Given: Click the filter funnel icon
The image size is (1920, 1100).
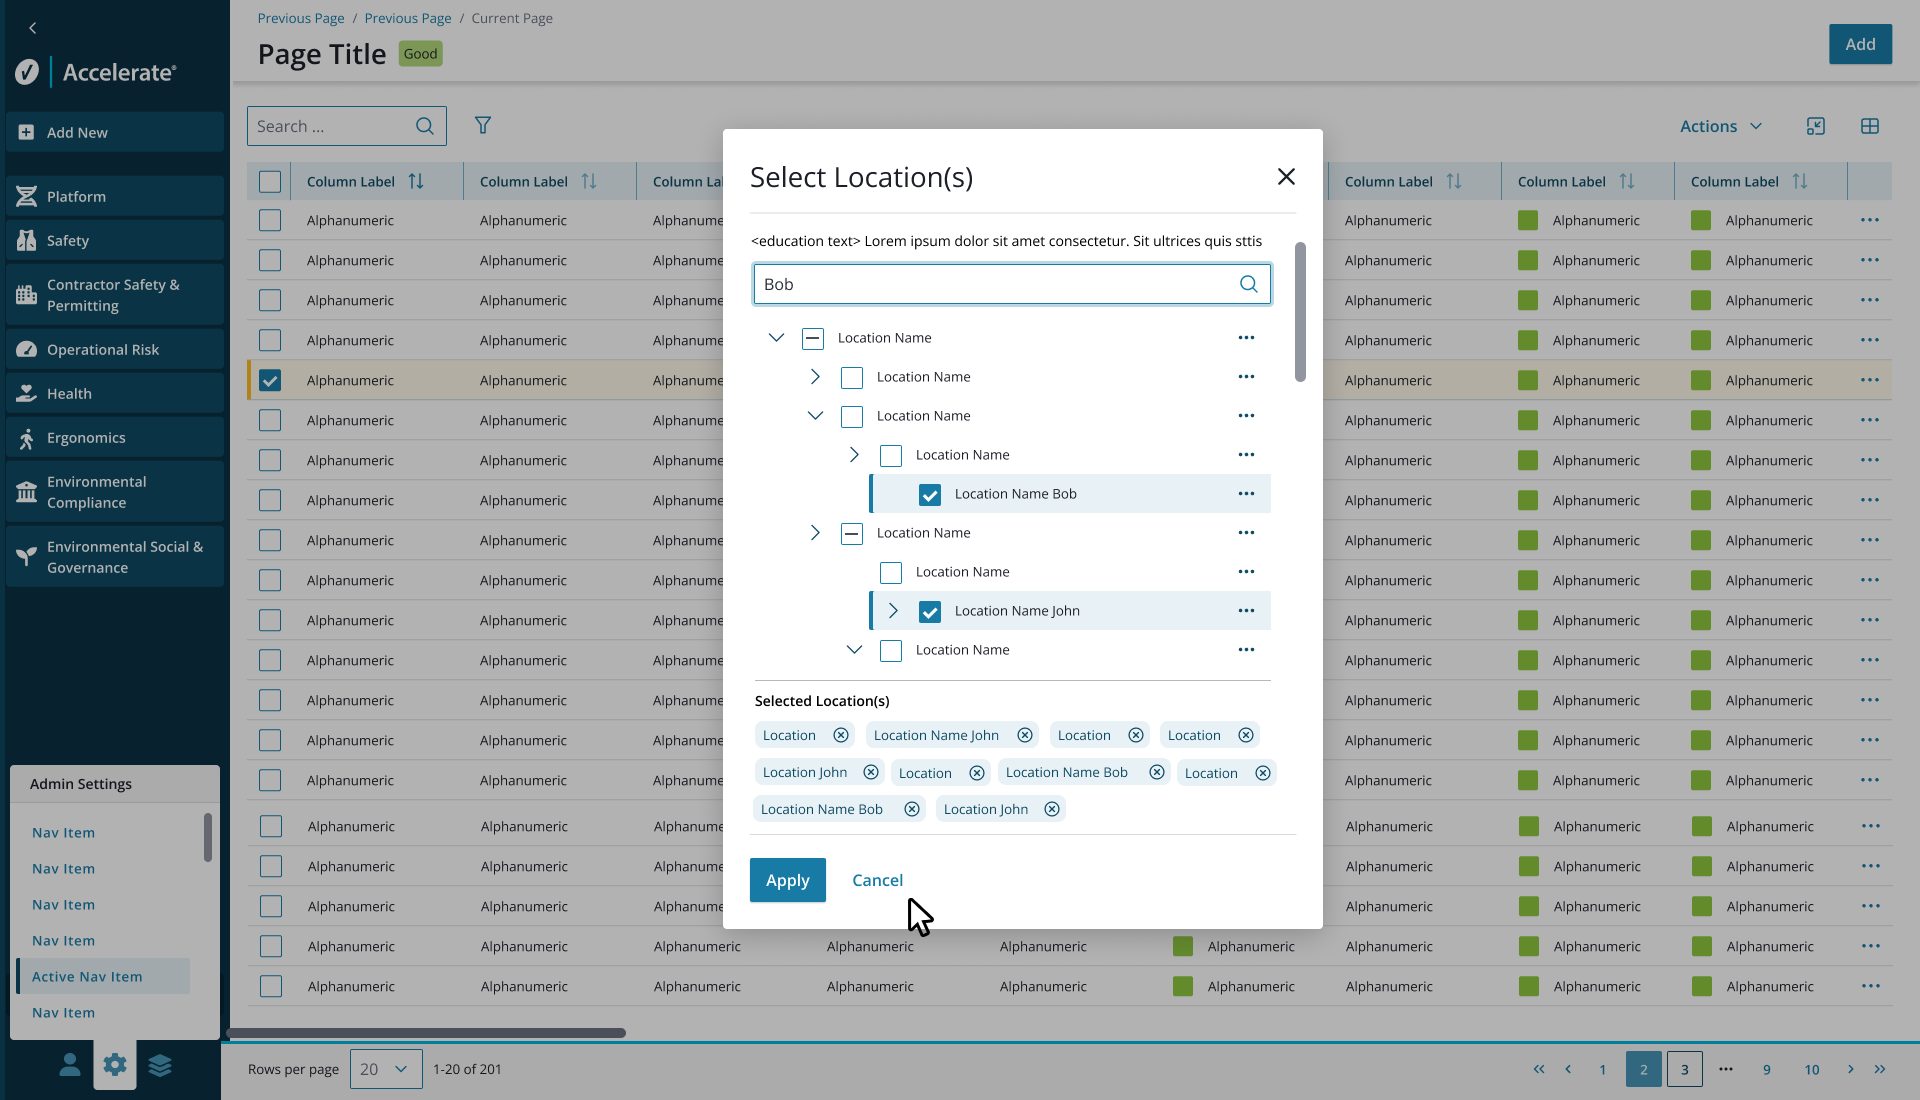Looking at the screenshot, I should (483, 125).
